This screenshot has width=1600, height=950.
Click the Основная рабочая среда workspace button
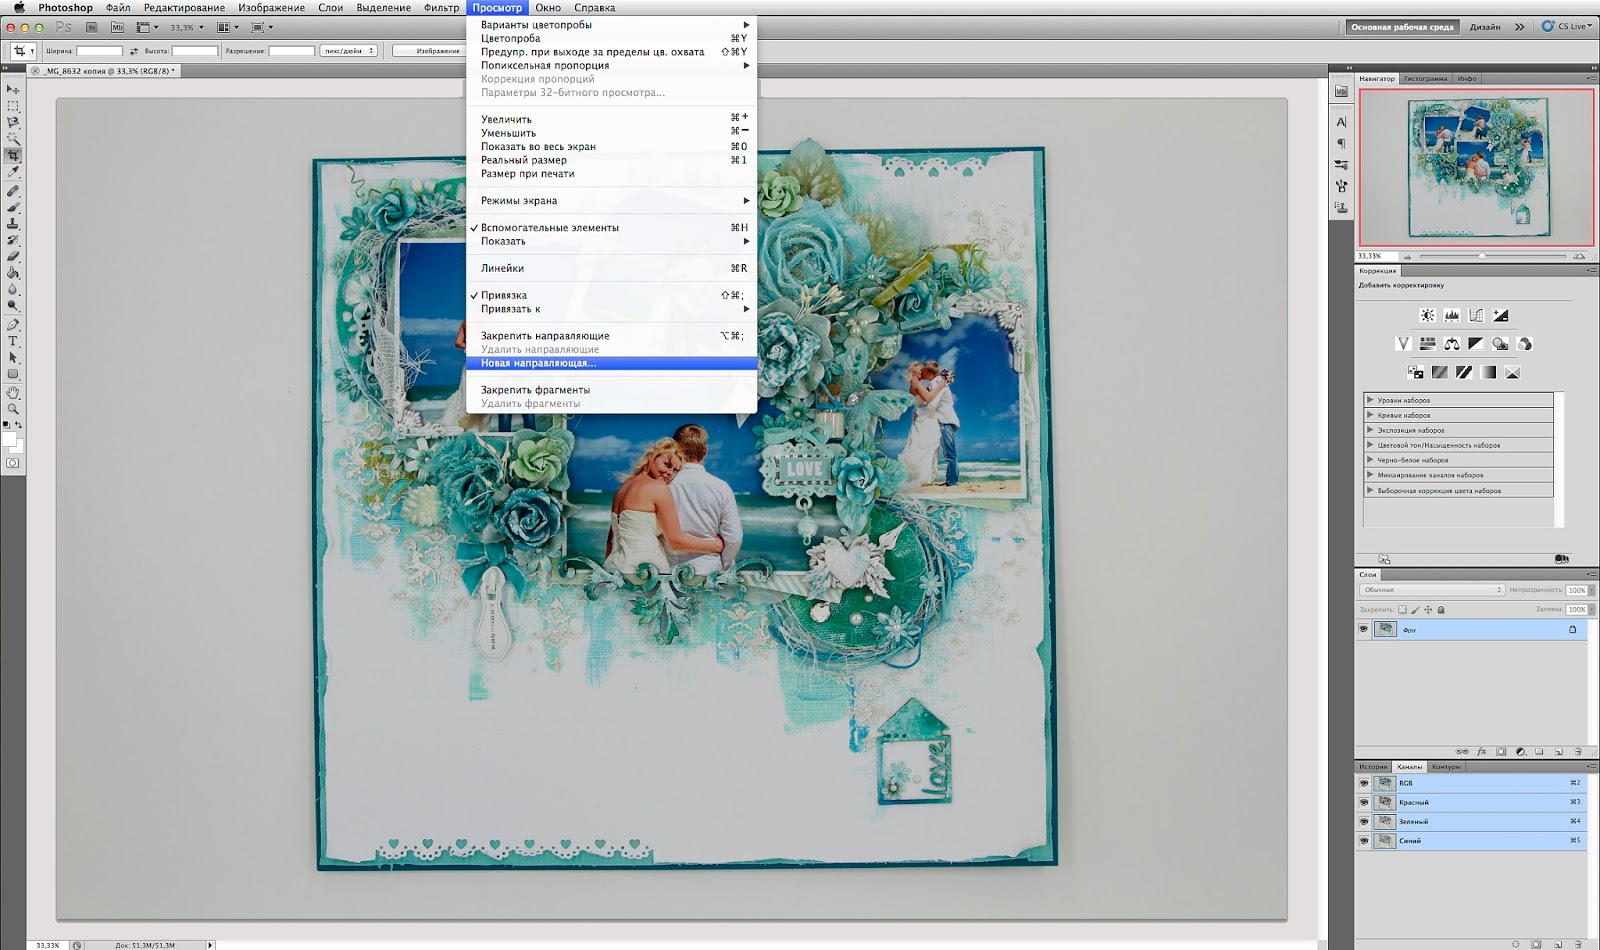coord(1402,27)
